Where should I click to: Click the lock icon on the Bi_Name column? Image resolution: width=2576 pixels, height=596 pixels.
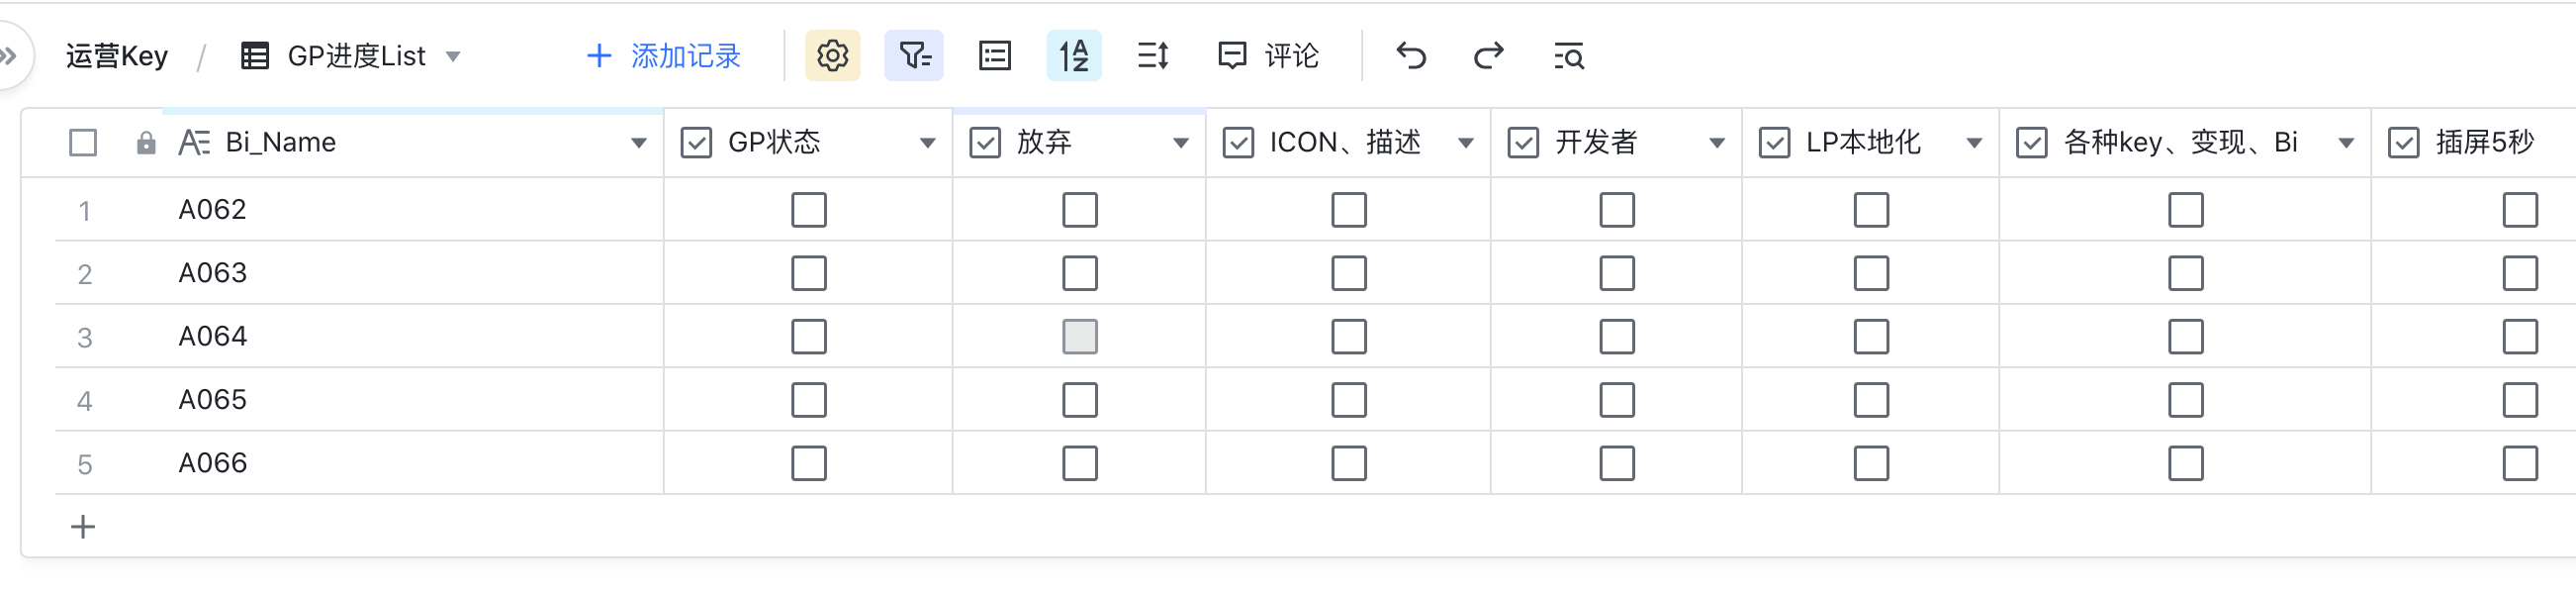pyautogui.click(x=146, y=142)
